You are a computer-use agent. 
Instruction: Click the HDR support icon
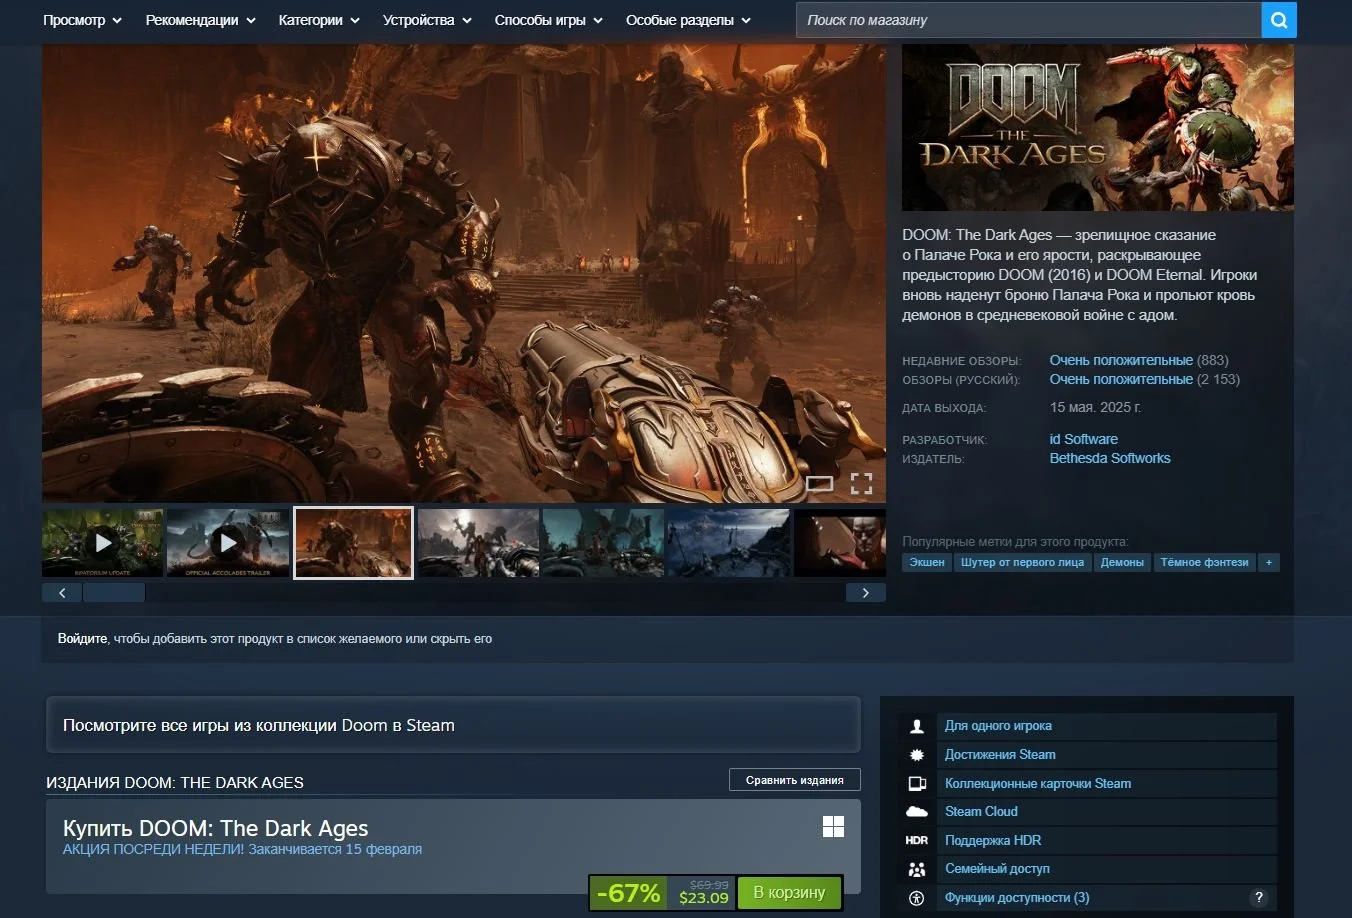tap(916, 841)
